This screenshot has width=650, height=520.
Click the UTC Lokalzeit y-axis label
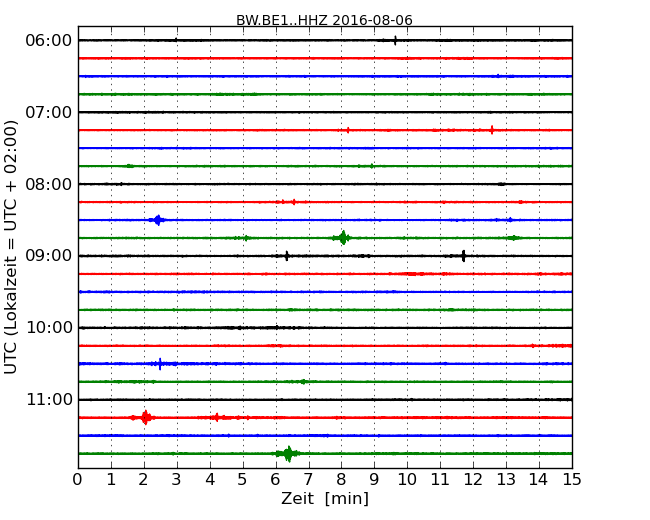point(11,247)
